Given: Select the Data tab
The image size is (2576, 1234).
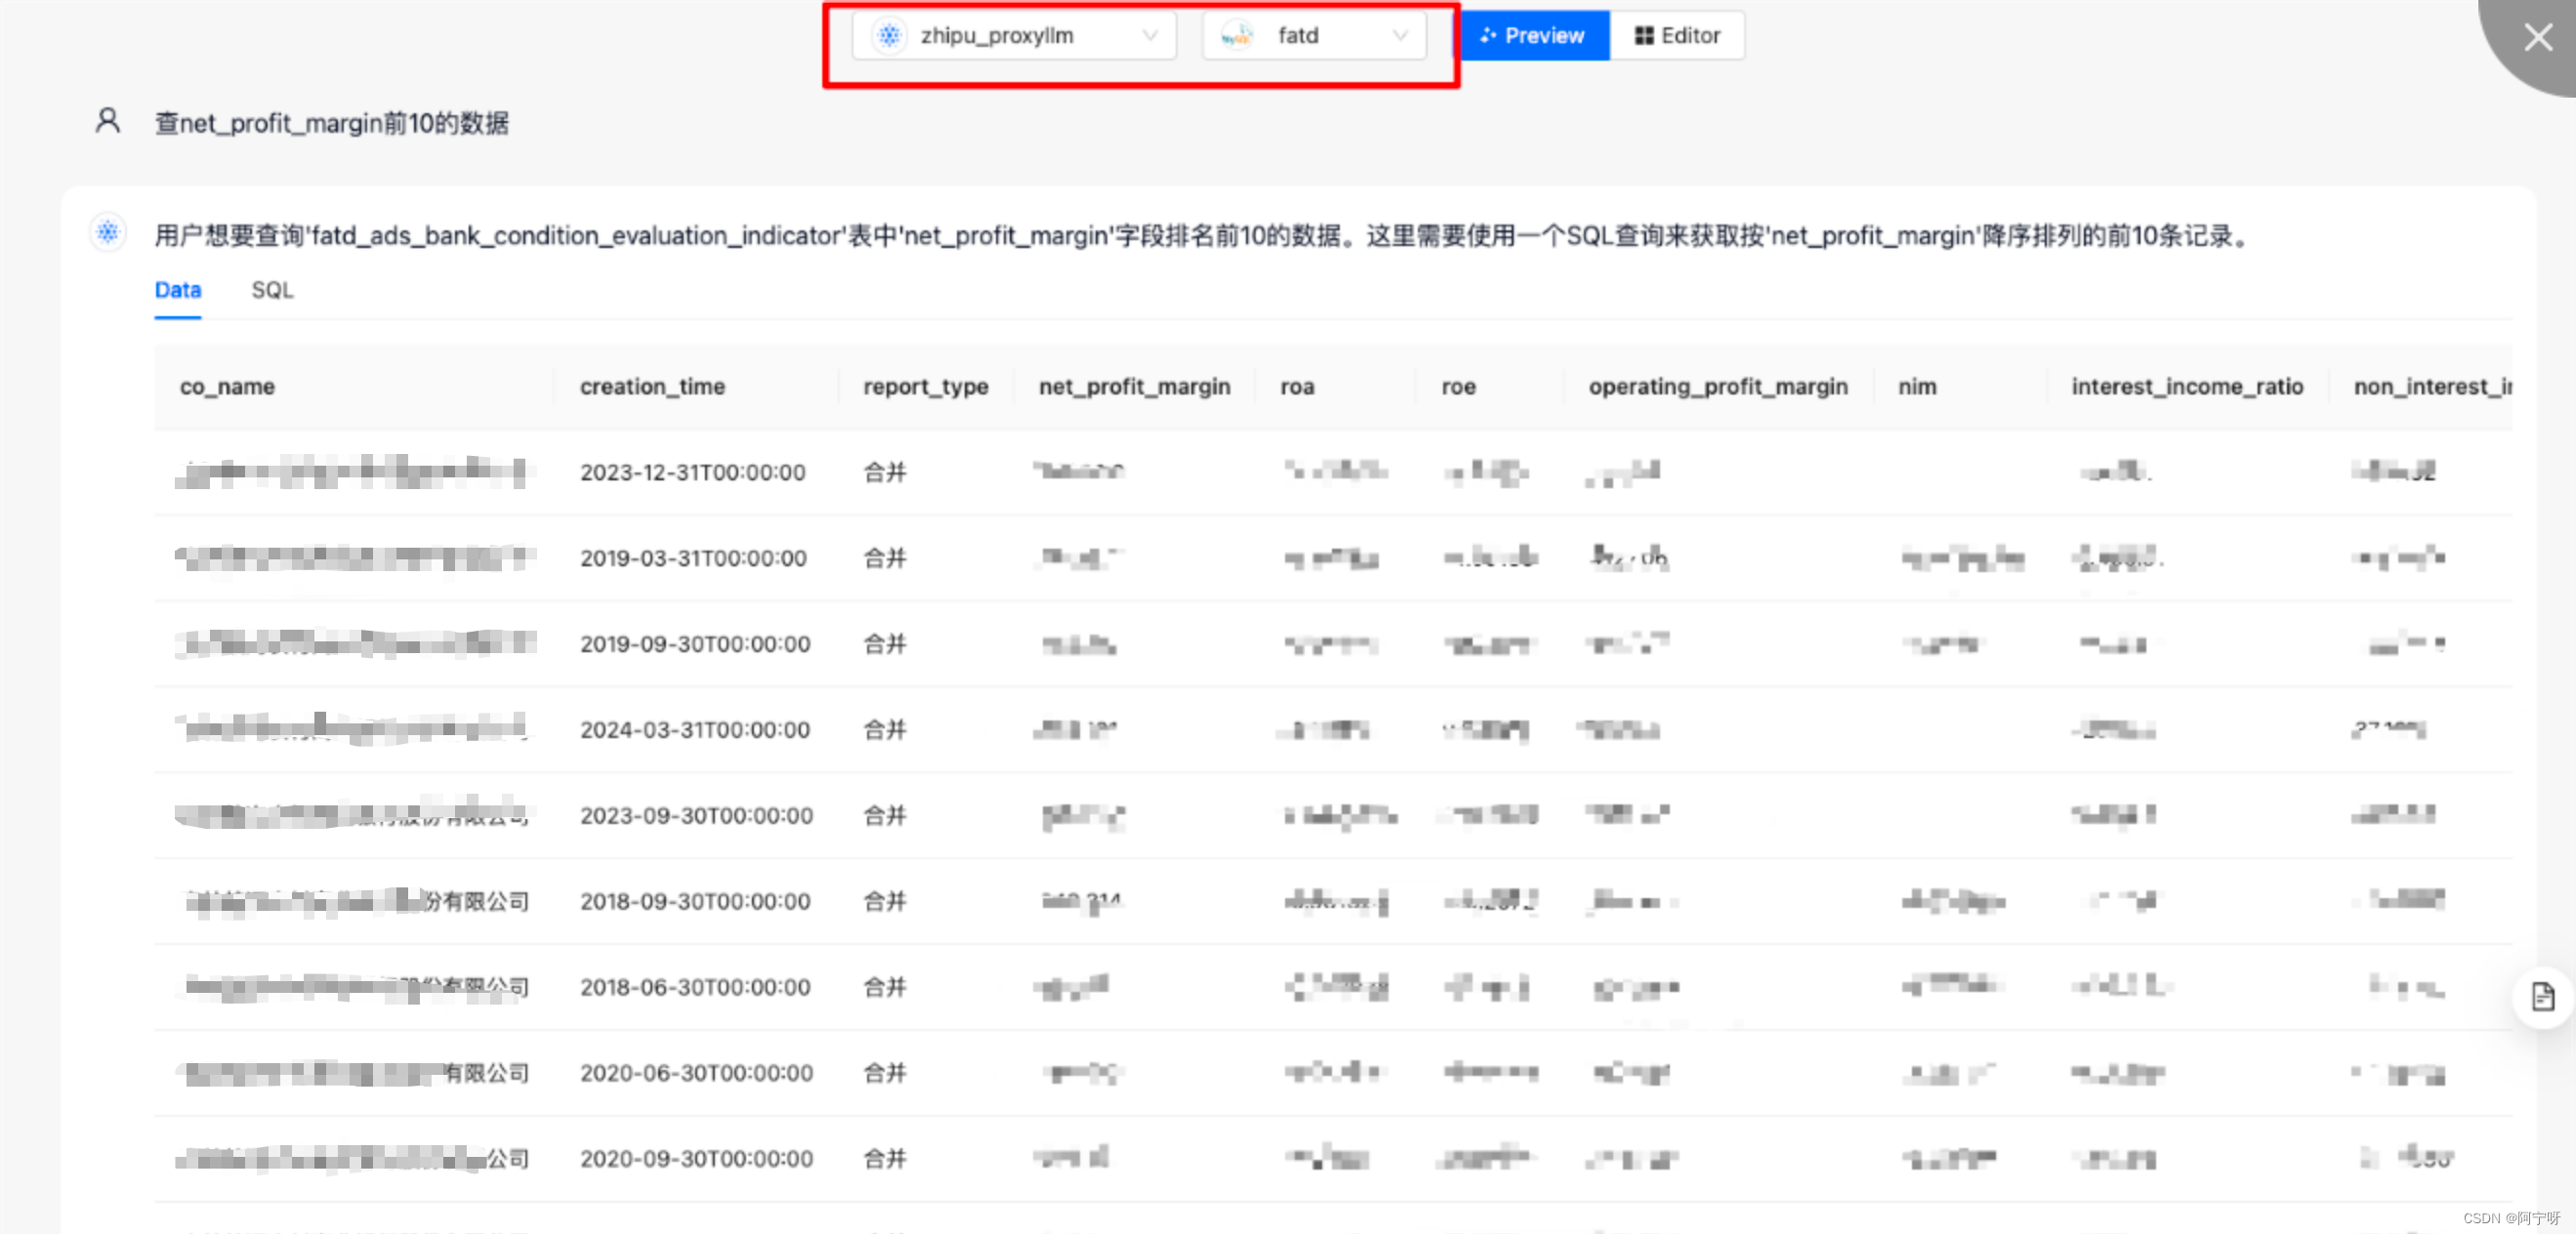Looking at the screenshot, I should click(x=178, y=290).
